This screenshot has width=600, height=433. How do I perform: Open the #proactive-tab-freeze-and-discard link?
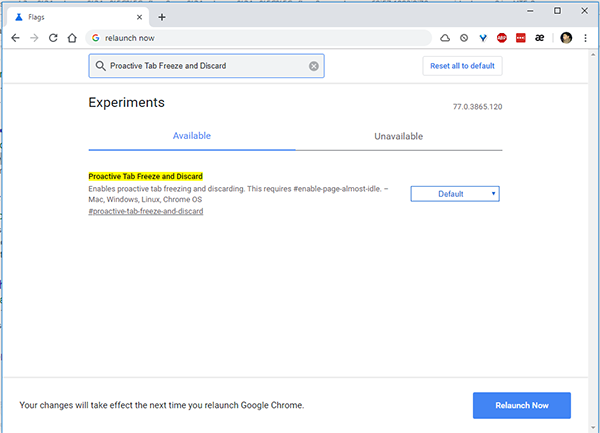tap(146, 211)
